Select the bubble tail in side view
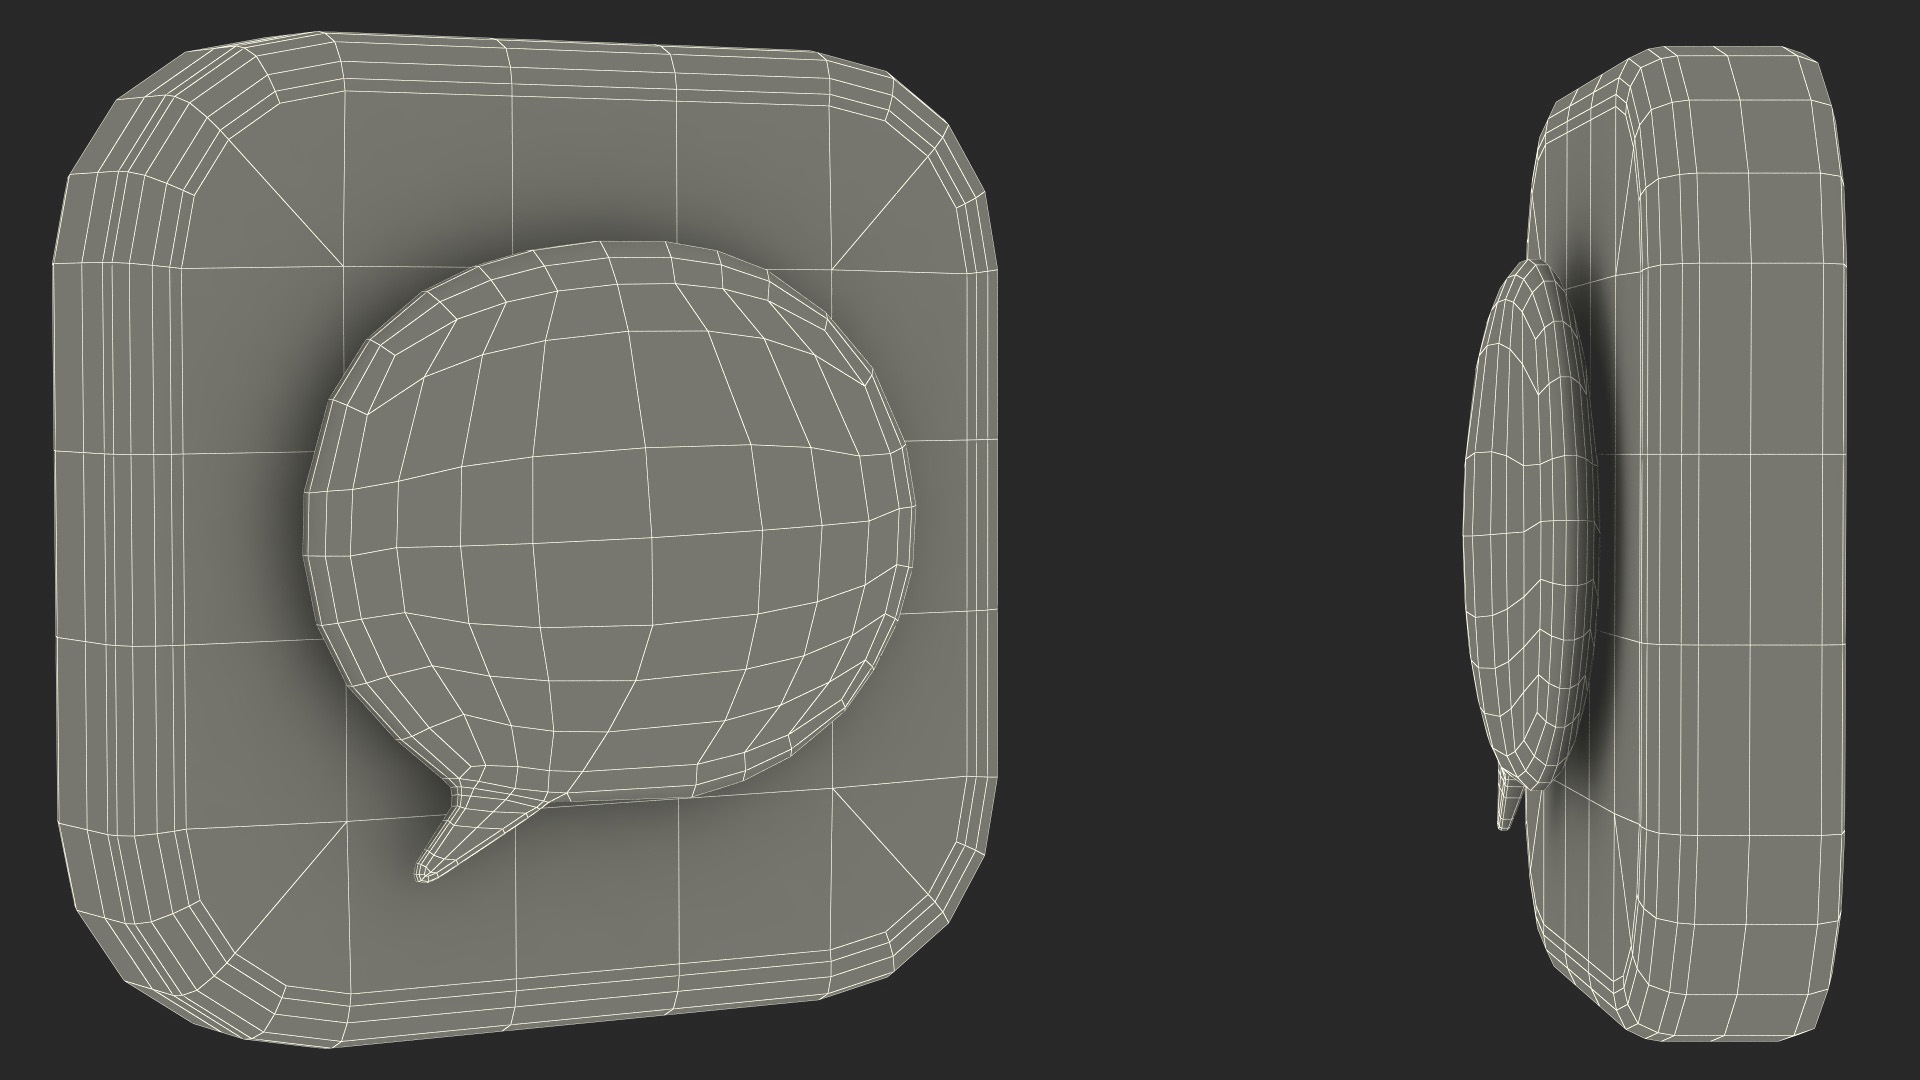 (x=1507, y=805)
